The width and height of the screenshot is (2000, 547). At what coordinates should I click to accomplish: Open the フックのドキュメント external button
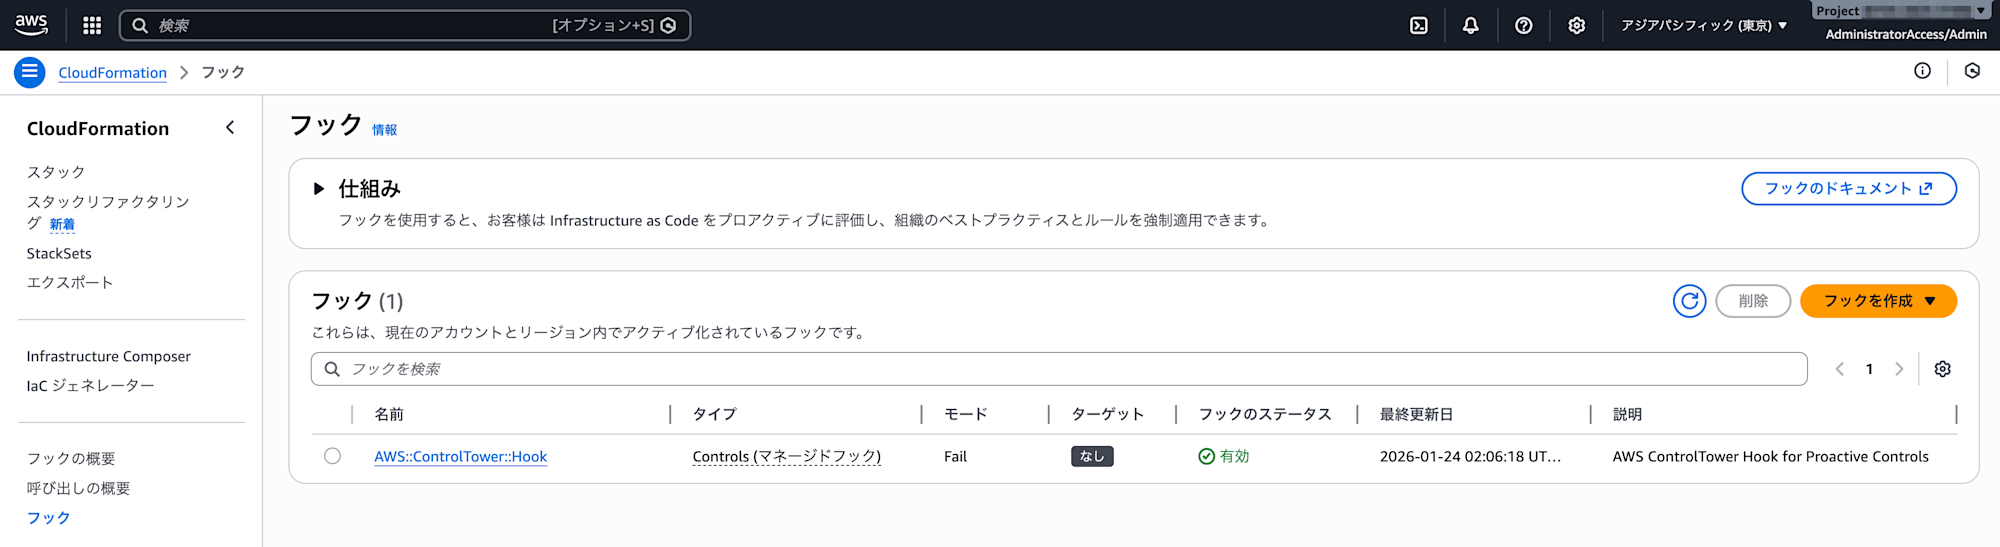(1848, 188)
